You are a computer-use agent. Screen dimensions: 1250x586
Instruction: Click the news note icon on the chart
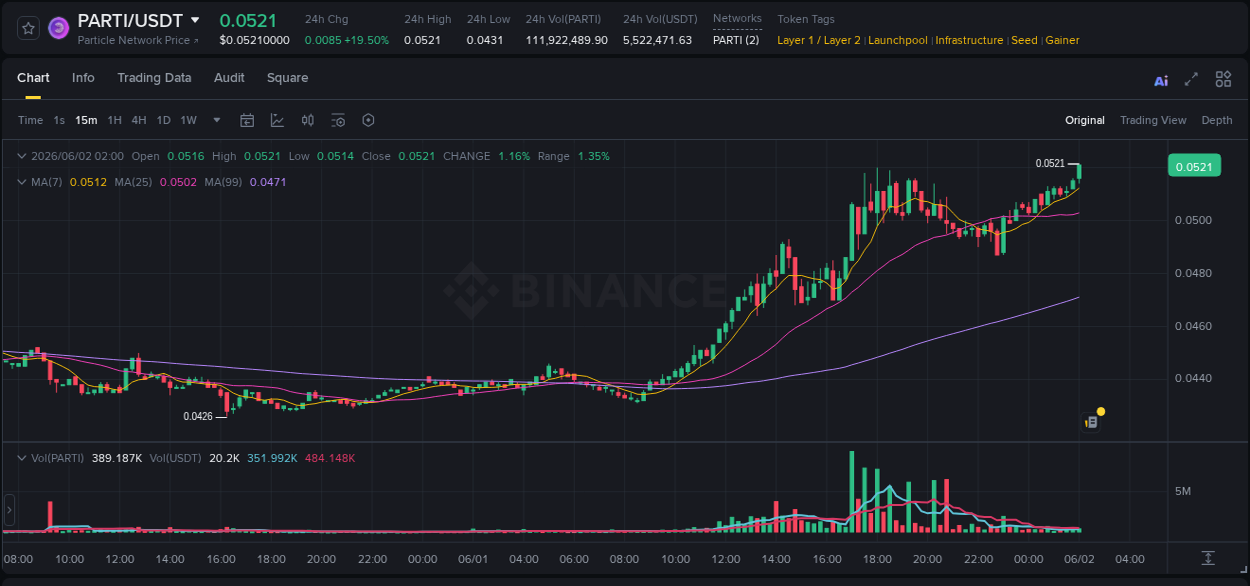1092,422
